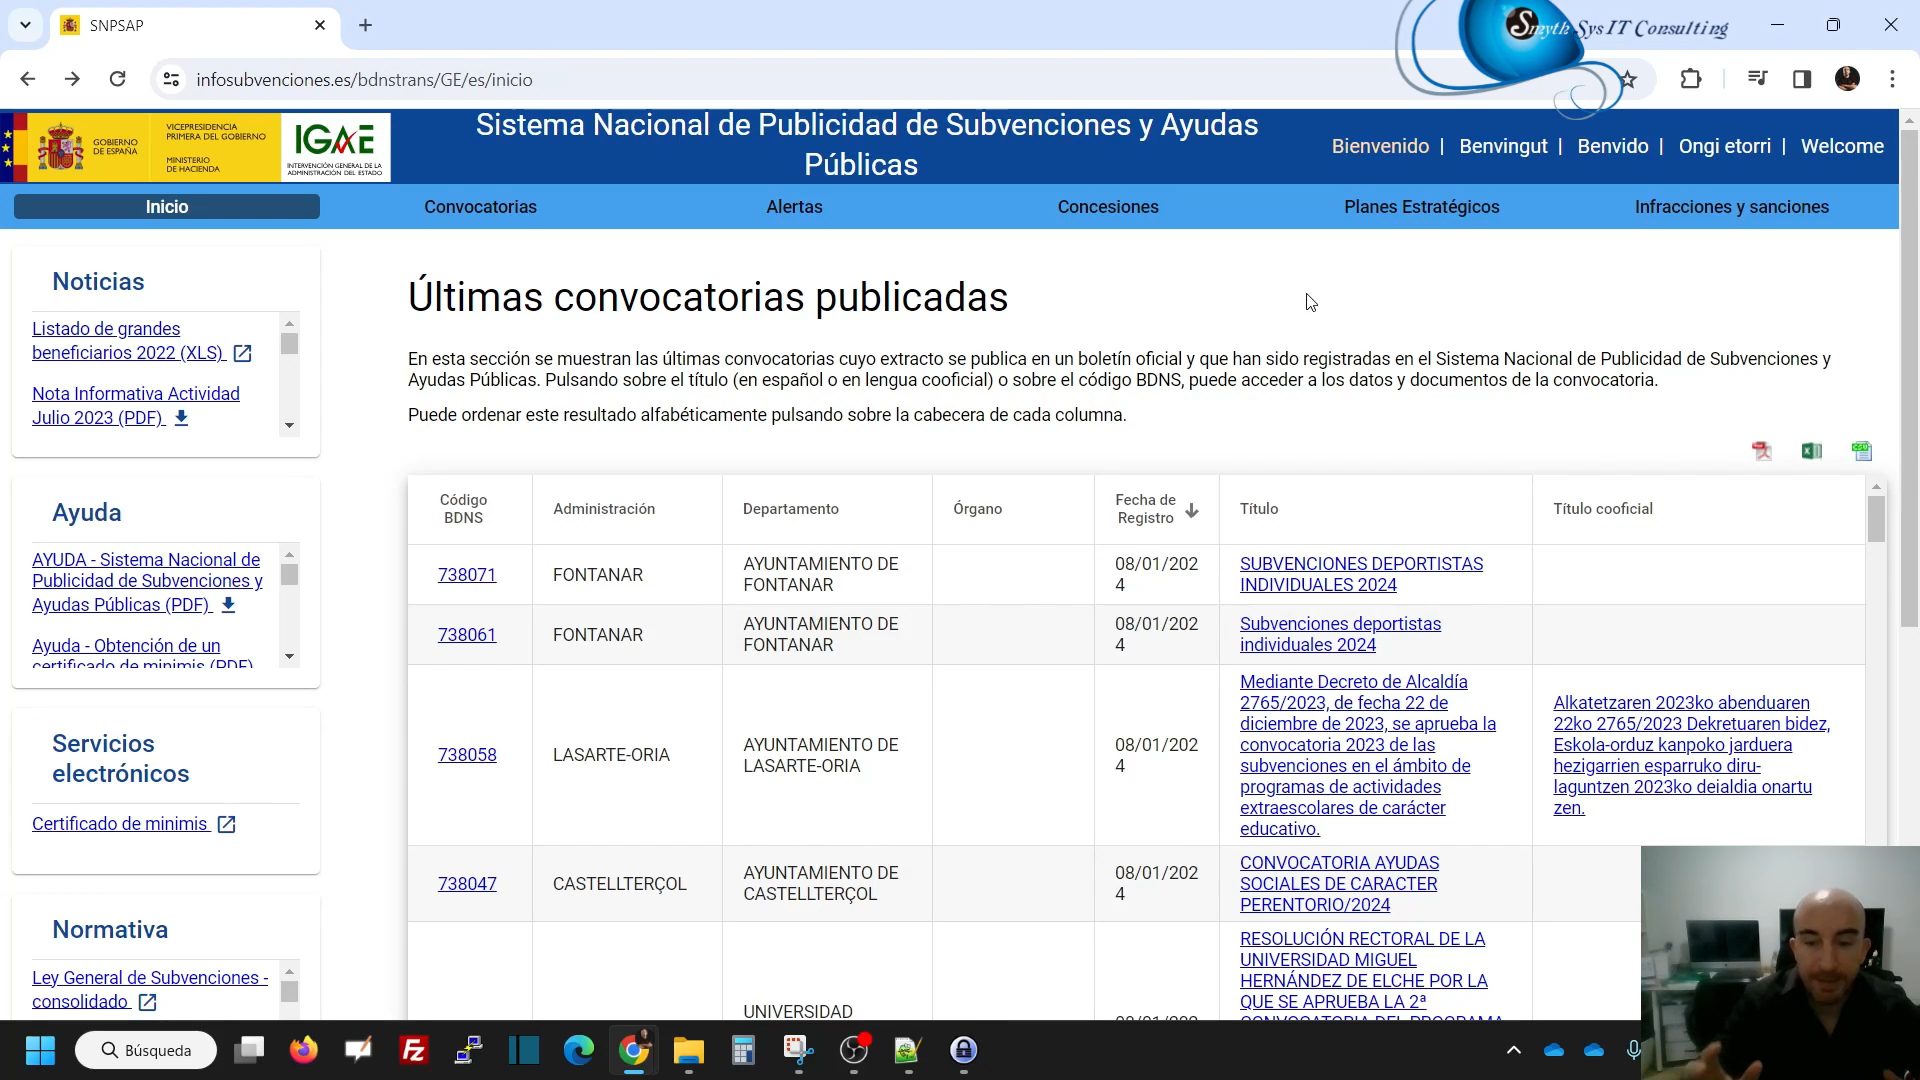Click download icon next to Nota Informativa PDF
Screen dimensions: 1920x1080
(x=181, y=418)
